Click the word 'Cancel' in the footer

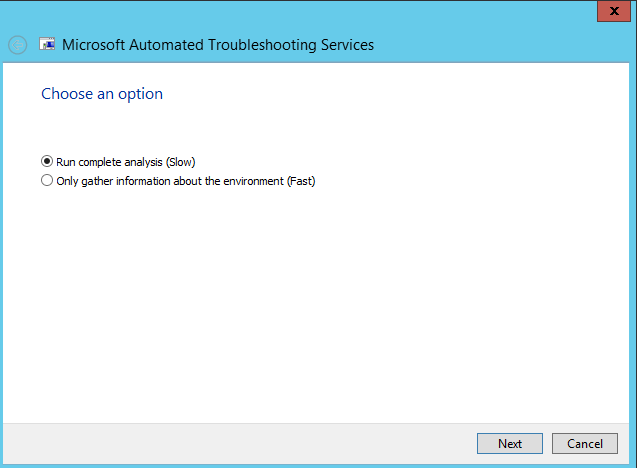point(585,444)
